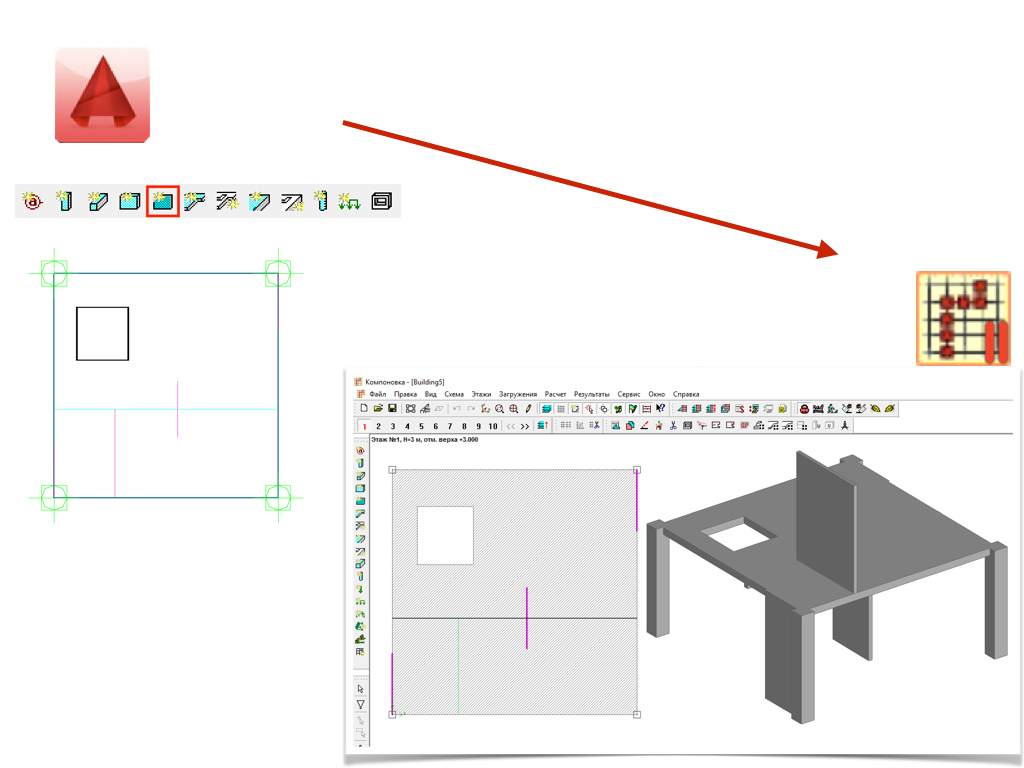1024x768 pixels.
Task: Click the create load arrows icon
Action: click(x=349, y=201)
